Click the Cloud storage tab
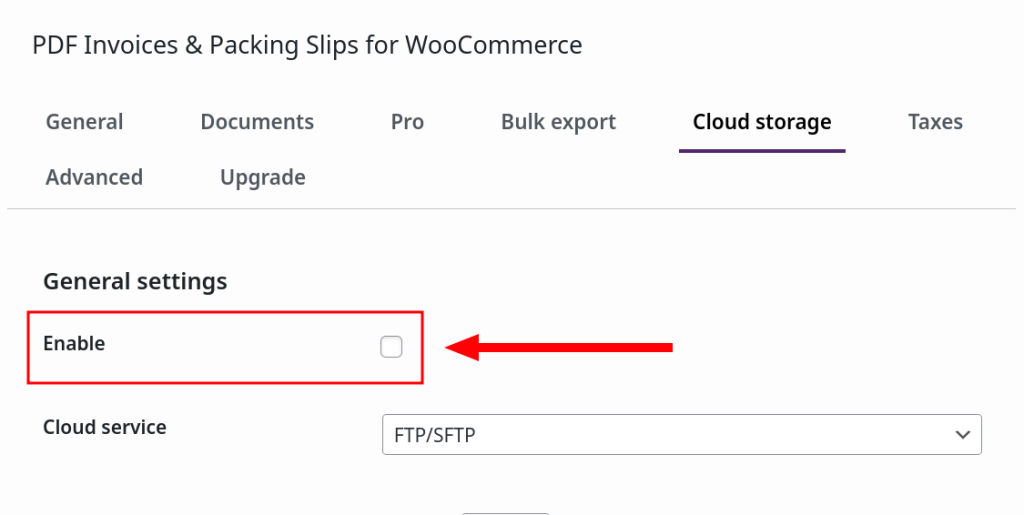The width and height of the screenshot is (1024, 515). click(762, 122)
